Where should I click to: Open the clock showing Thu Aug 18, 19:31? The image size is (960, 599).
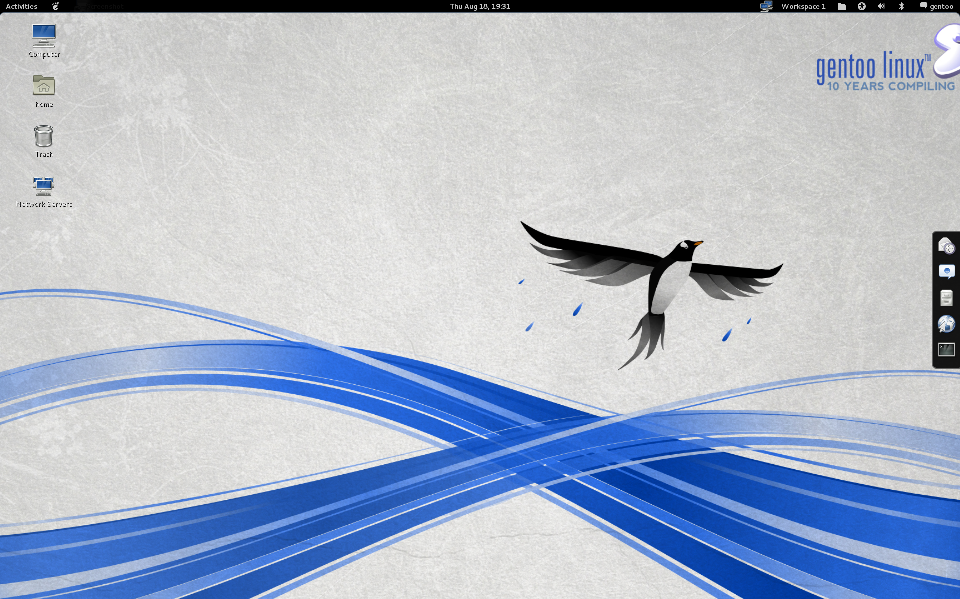point(480,6)
